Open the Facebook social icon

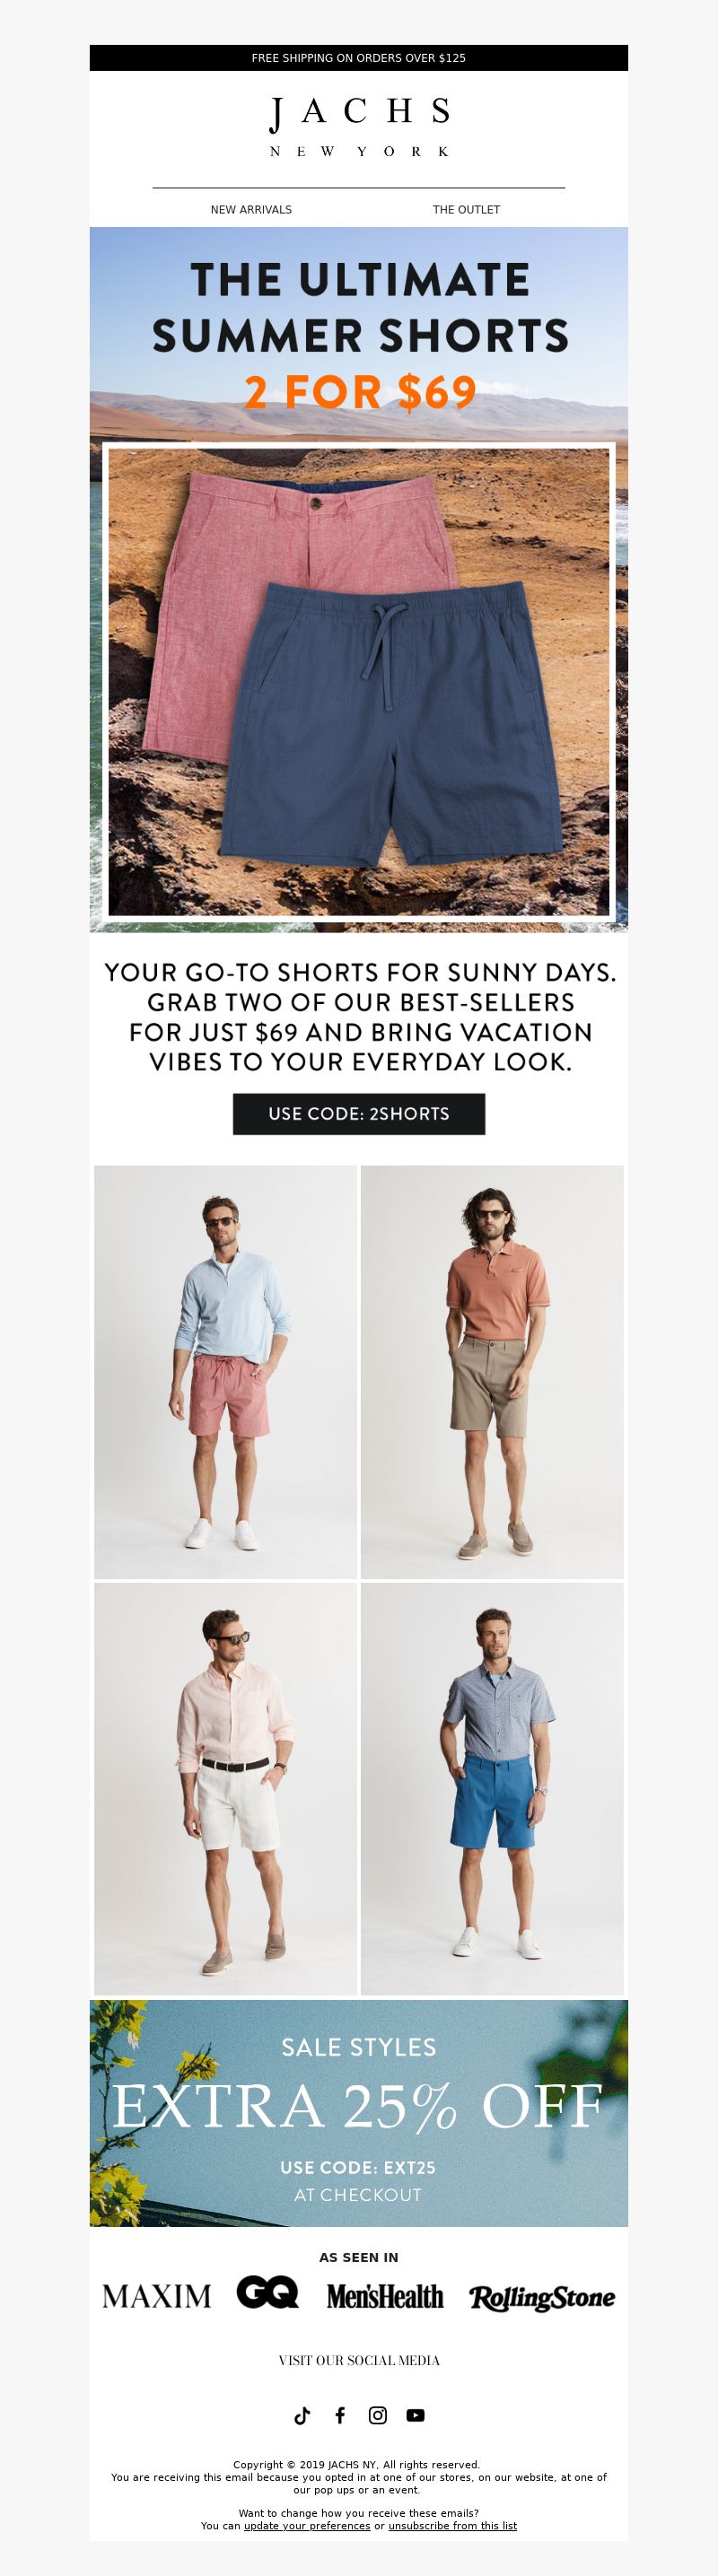(340, 2415)
